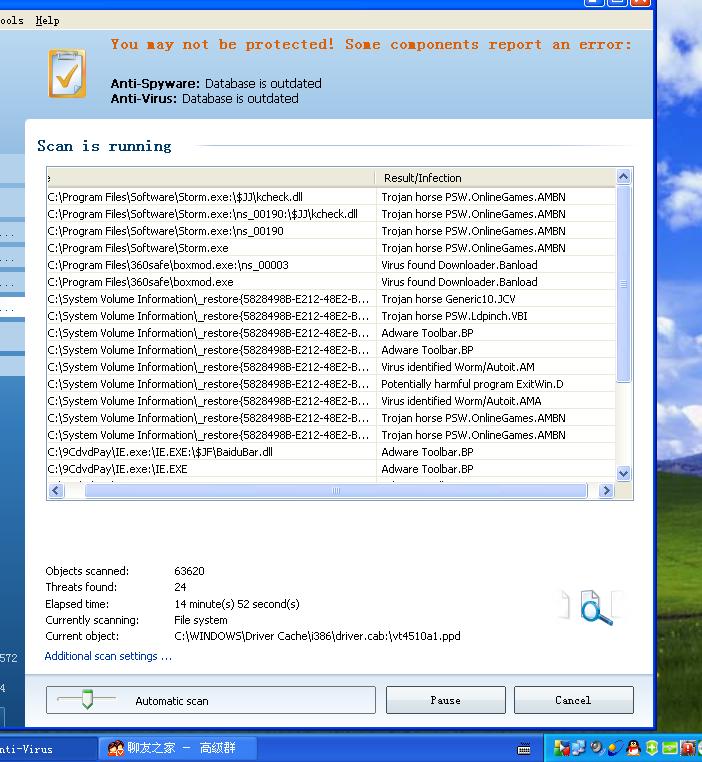Open Additional scan settings link
Image resolution: width=702 pixels, height=762 pixels.
[108, 656]
